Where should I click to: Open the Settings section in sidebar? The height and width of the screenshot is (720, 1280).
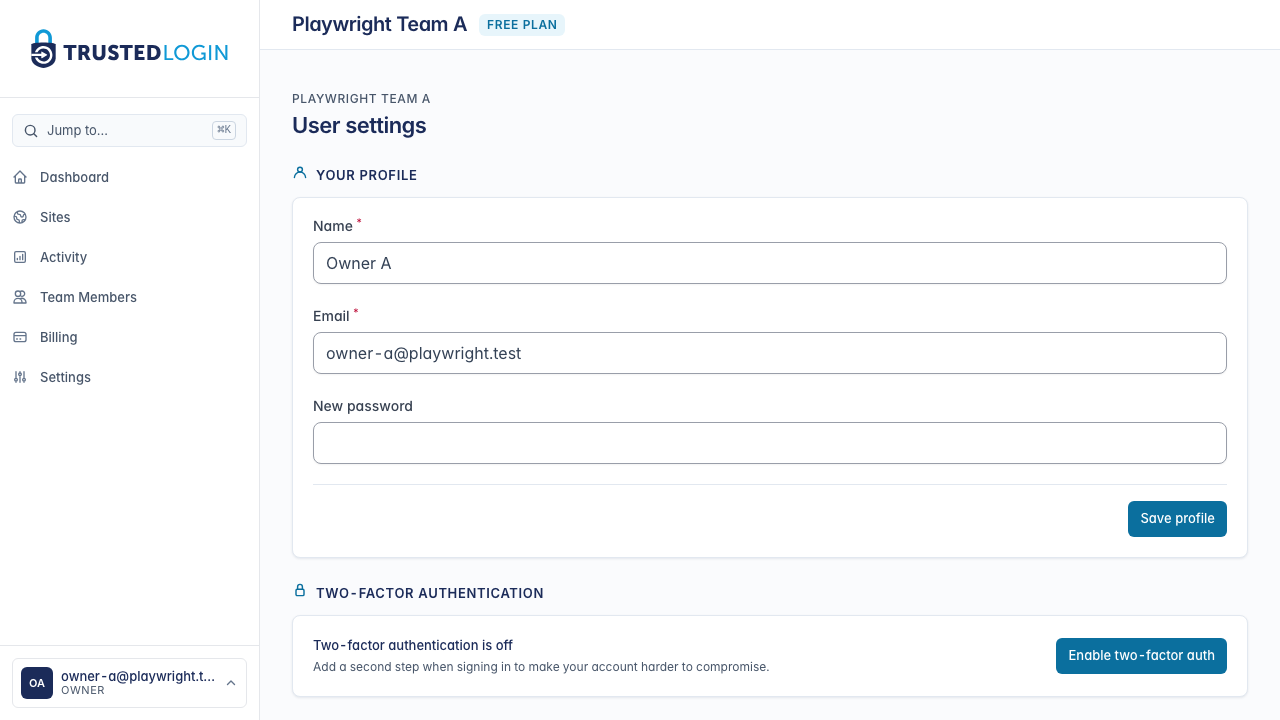coord(65,377)
